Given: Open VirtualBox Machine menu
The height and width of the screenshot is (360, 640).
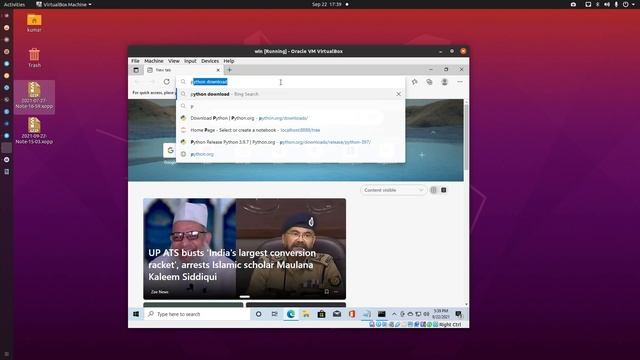Looking at the screenshot, I should pyautogui.click(x=153, y=61).
